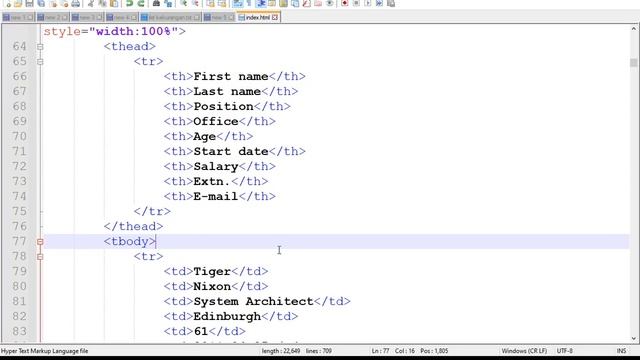Click the Zoom Out toolbar icon

coord(195,4)
